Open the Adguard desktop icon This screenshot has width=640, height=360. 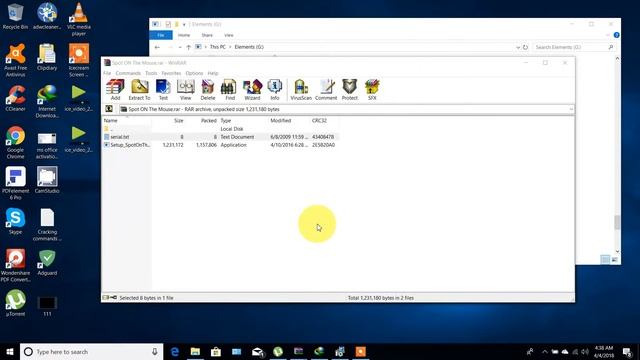47,262
